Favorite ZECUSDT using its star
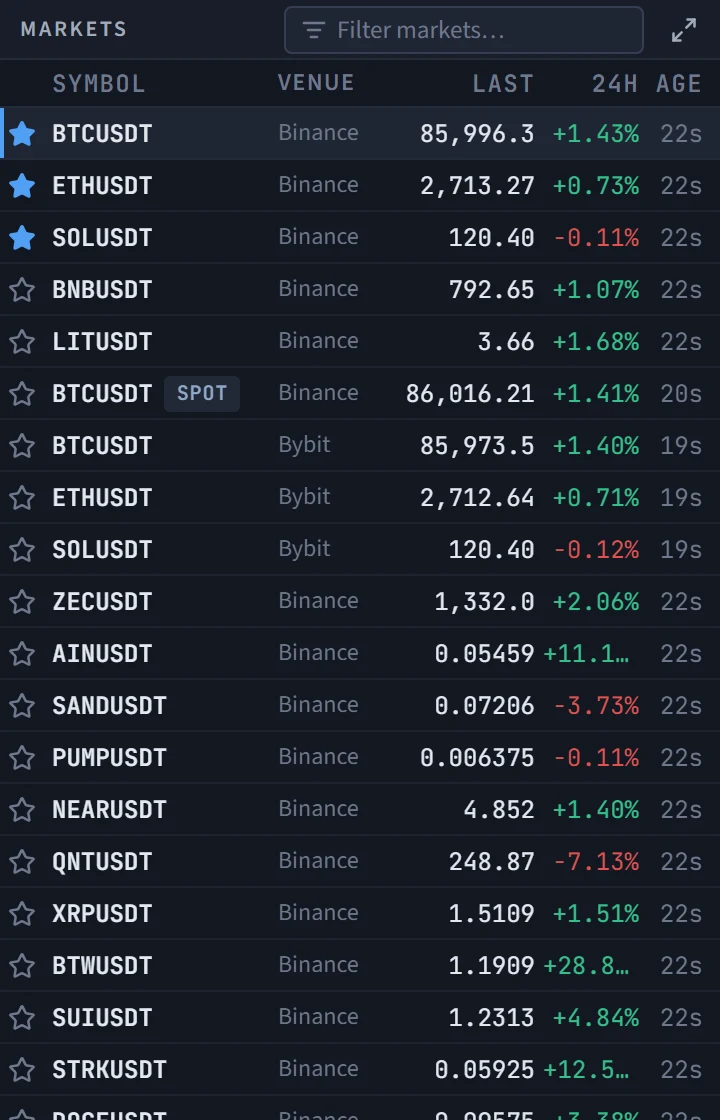 (22, 601)
